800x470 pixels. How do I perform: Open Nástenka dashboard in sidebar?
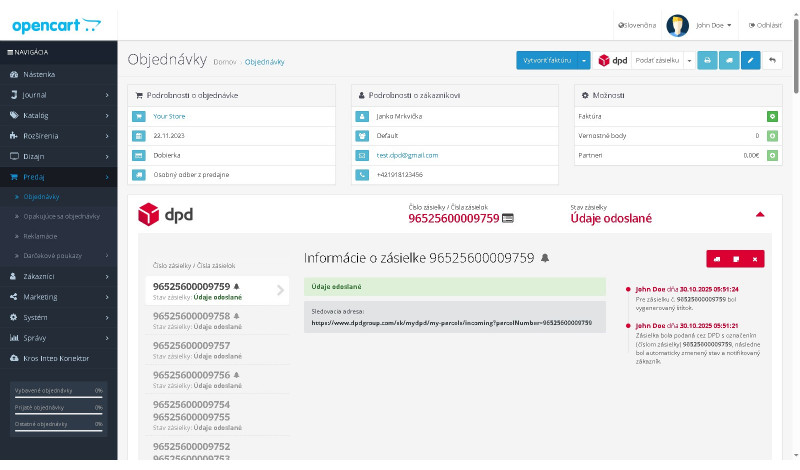point(59,75)
